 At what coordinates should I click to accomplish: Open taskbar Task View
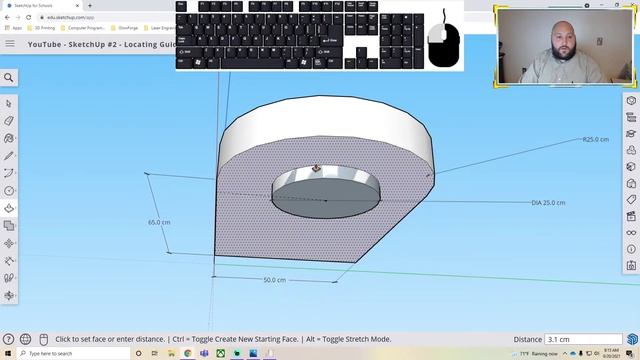point(154,353)
